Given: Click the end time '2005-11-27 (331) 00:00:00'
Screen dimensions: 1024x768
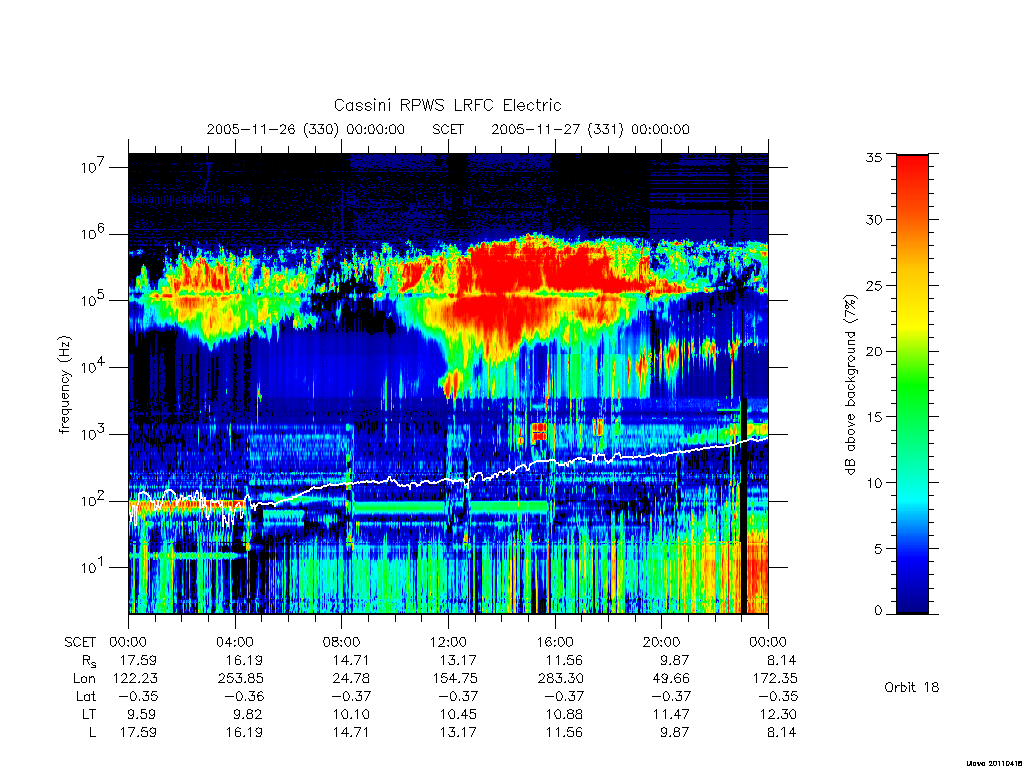Looking at the screenshot, I should click(x=590, y=129).
